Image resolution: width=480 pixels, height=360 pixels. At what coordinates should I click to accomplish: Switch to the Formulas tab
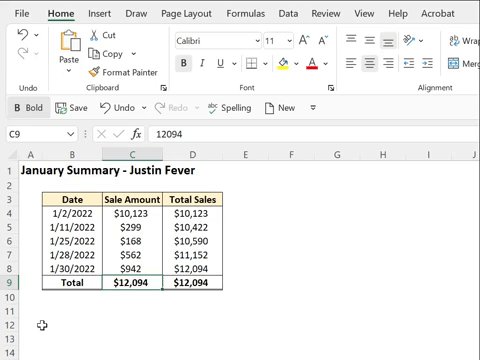(246, 14)
